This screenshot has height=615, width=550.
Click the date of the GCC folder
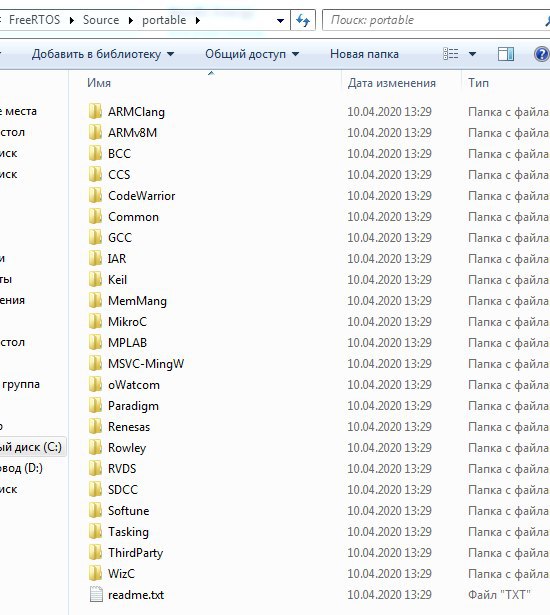click(389, 237)
